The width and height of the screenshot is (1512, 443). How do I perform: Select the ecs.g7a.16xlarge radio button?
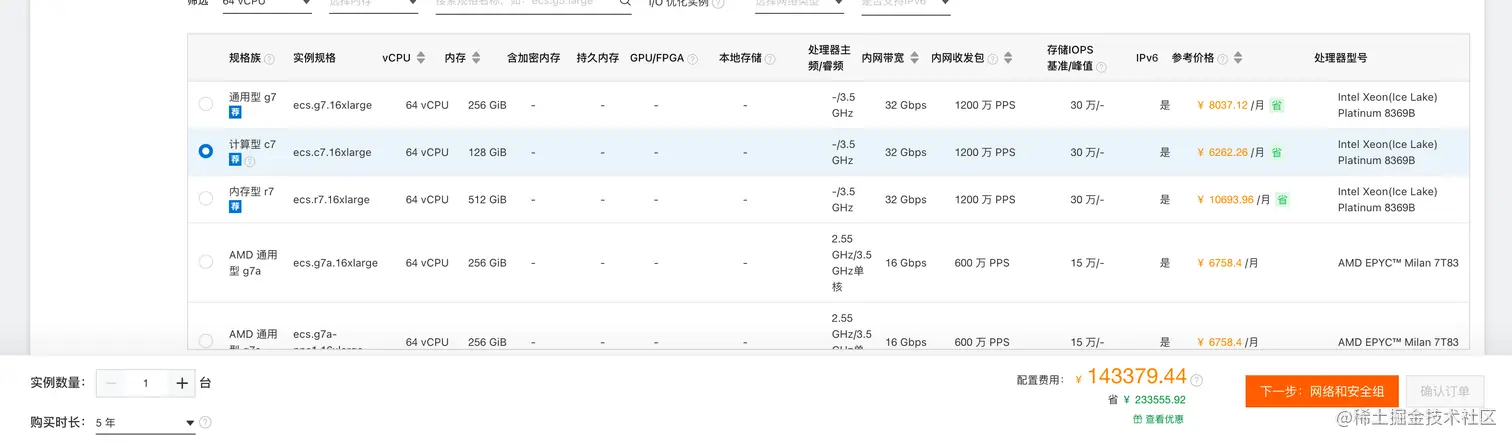206,262
